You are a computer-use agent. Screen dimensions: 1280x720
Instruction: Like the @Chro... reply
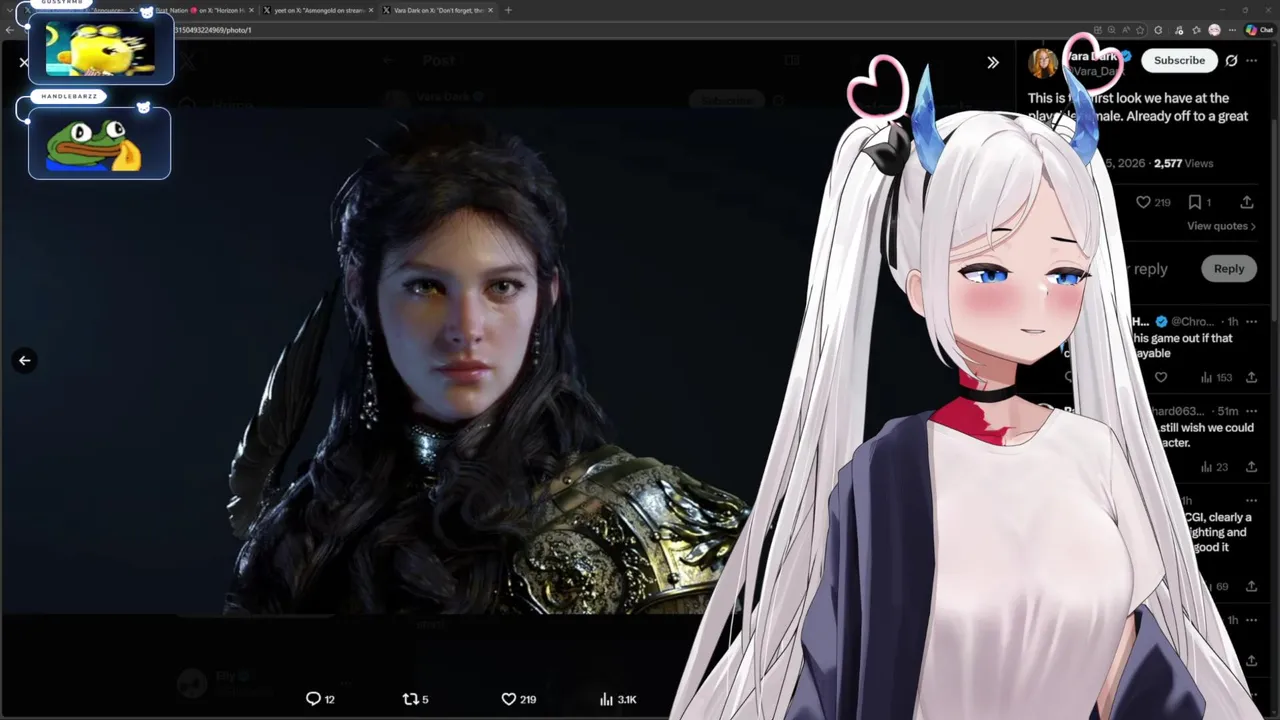click(x=1161, y=377)
